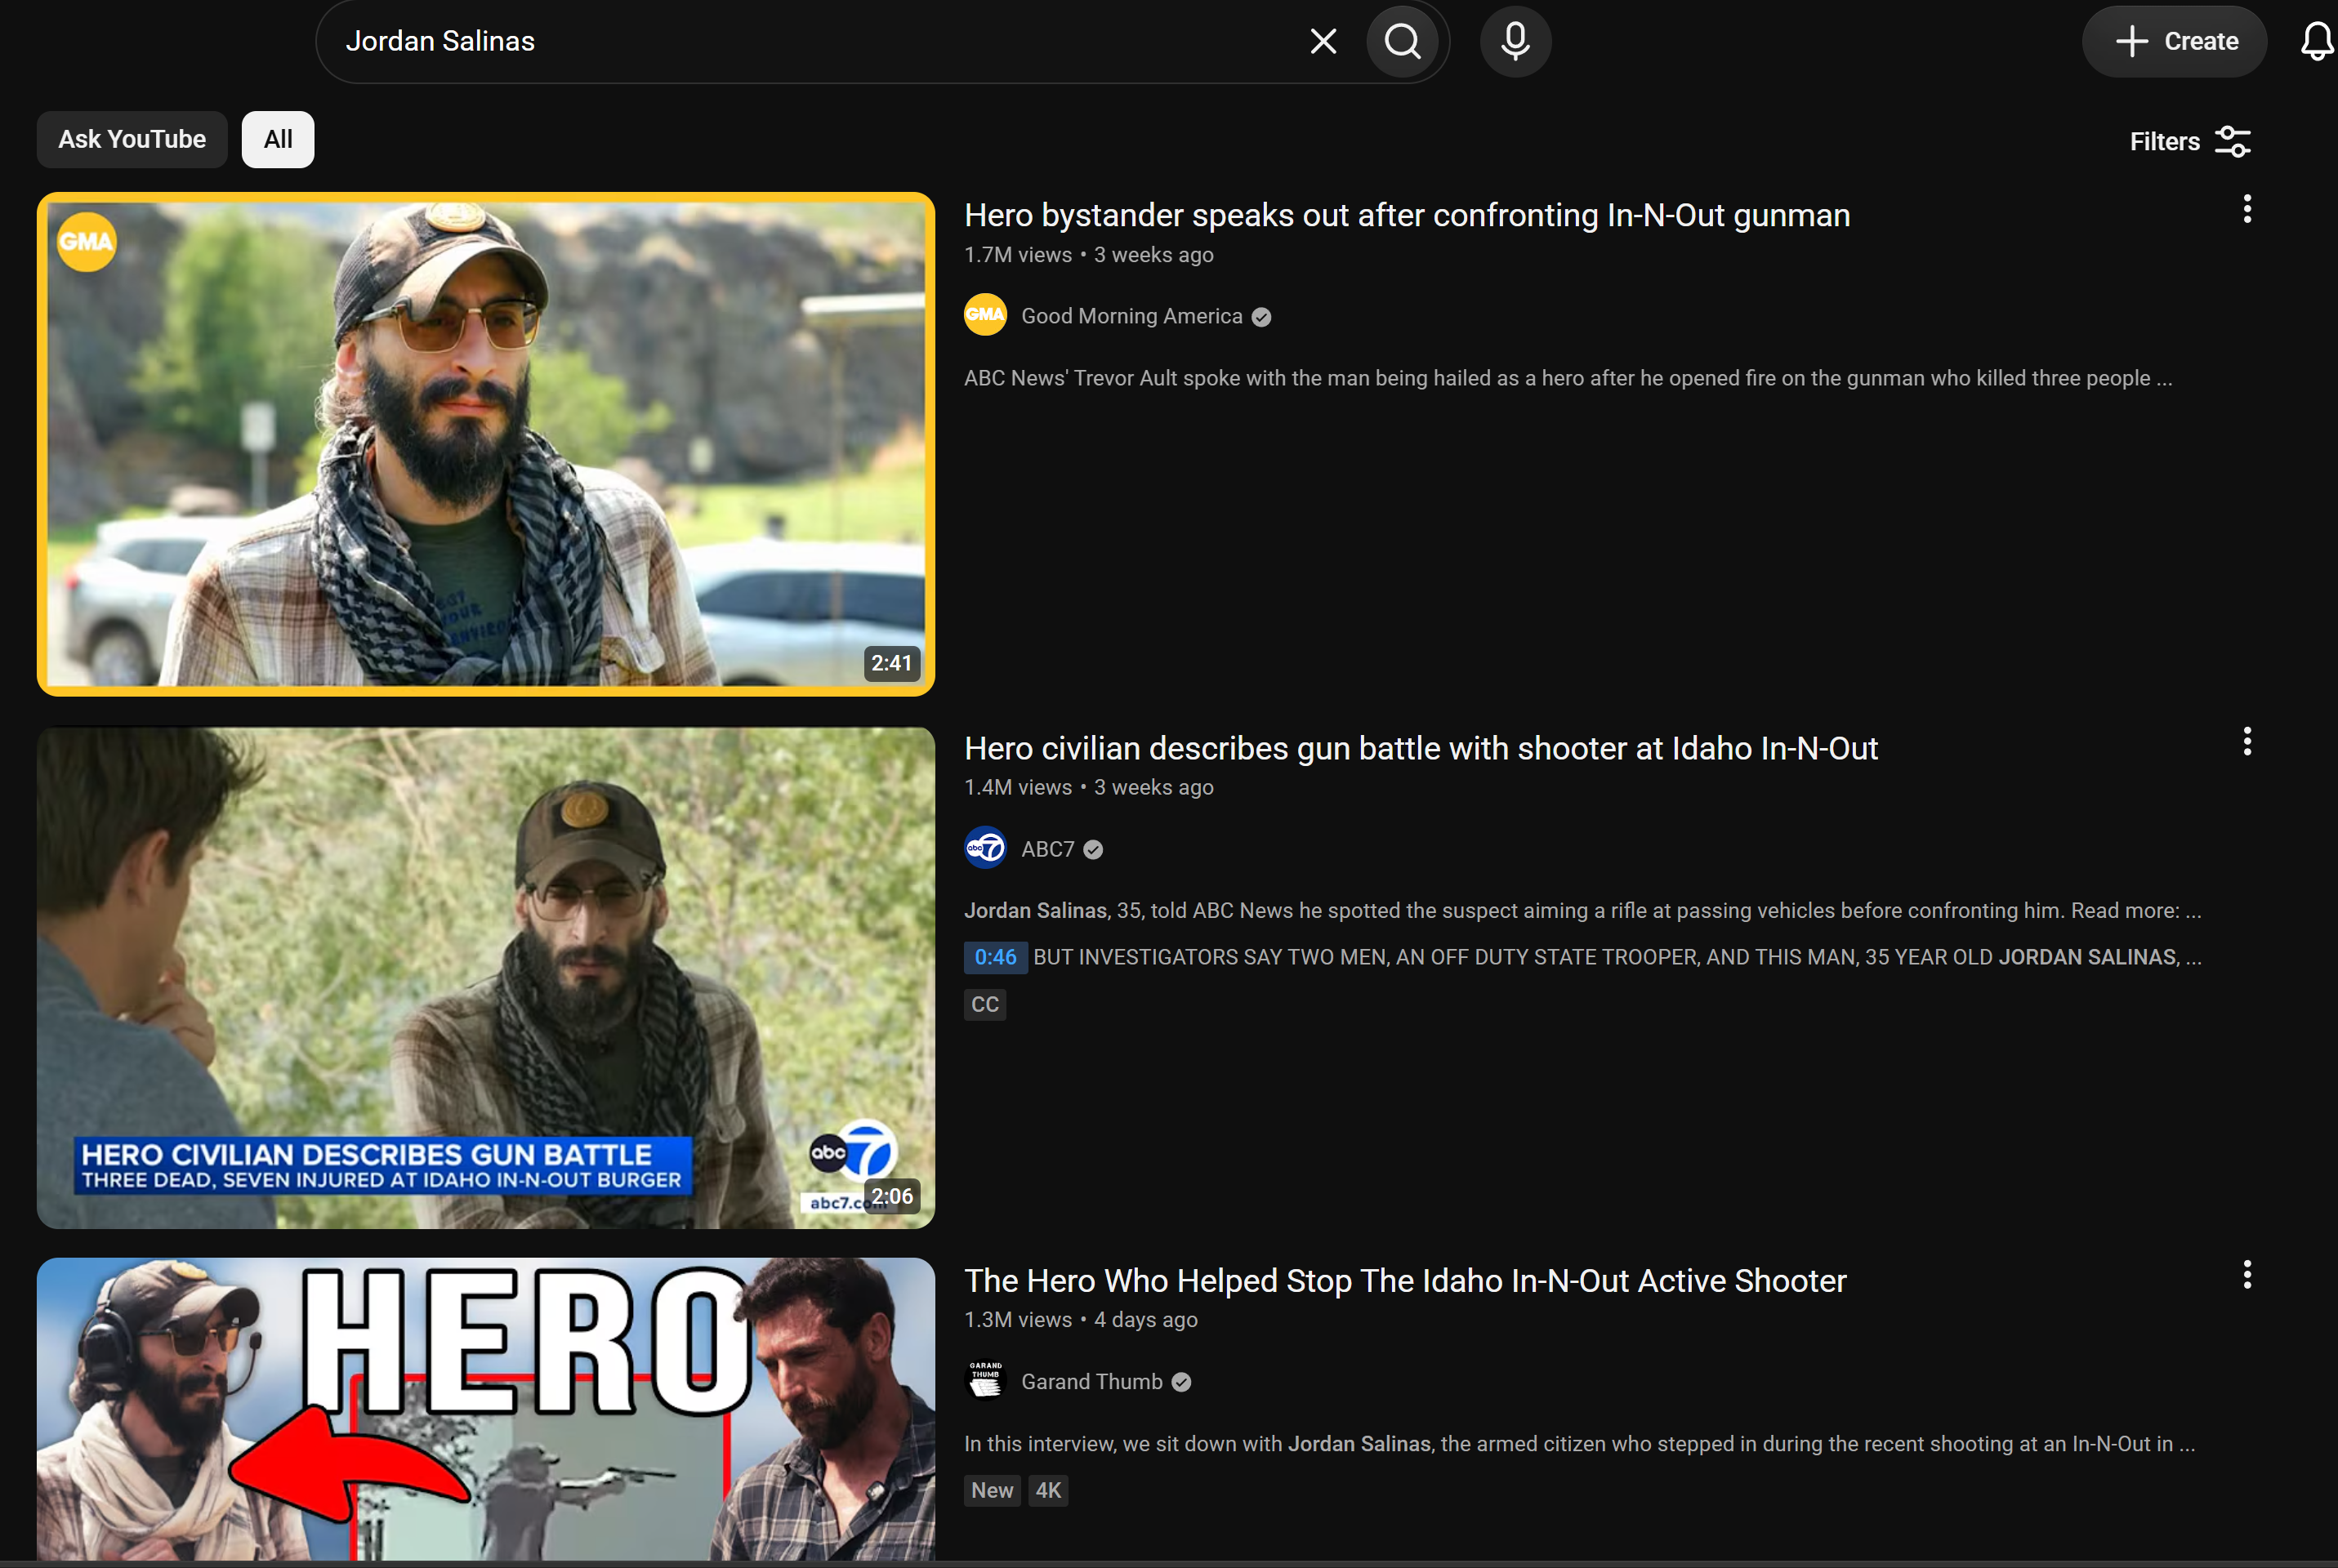Click the transcript line 'BUT INVESTIGATORS SAY TWO MEN'

[x=1617, y=957]
